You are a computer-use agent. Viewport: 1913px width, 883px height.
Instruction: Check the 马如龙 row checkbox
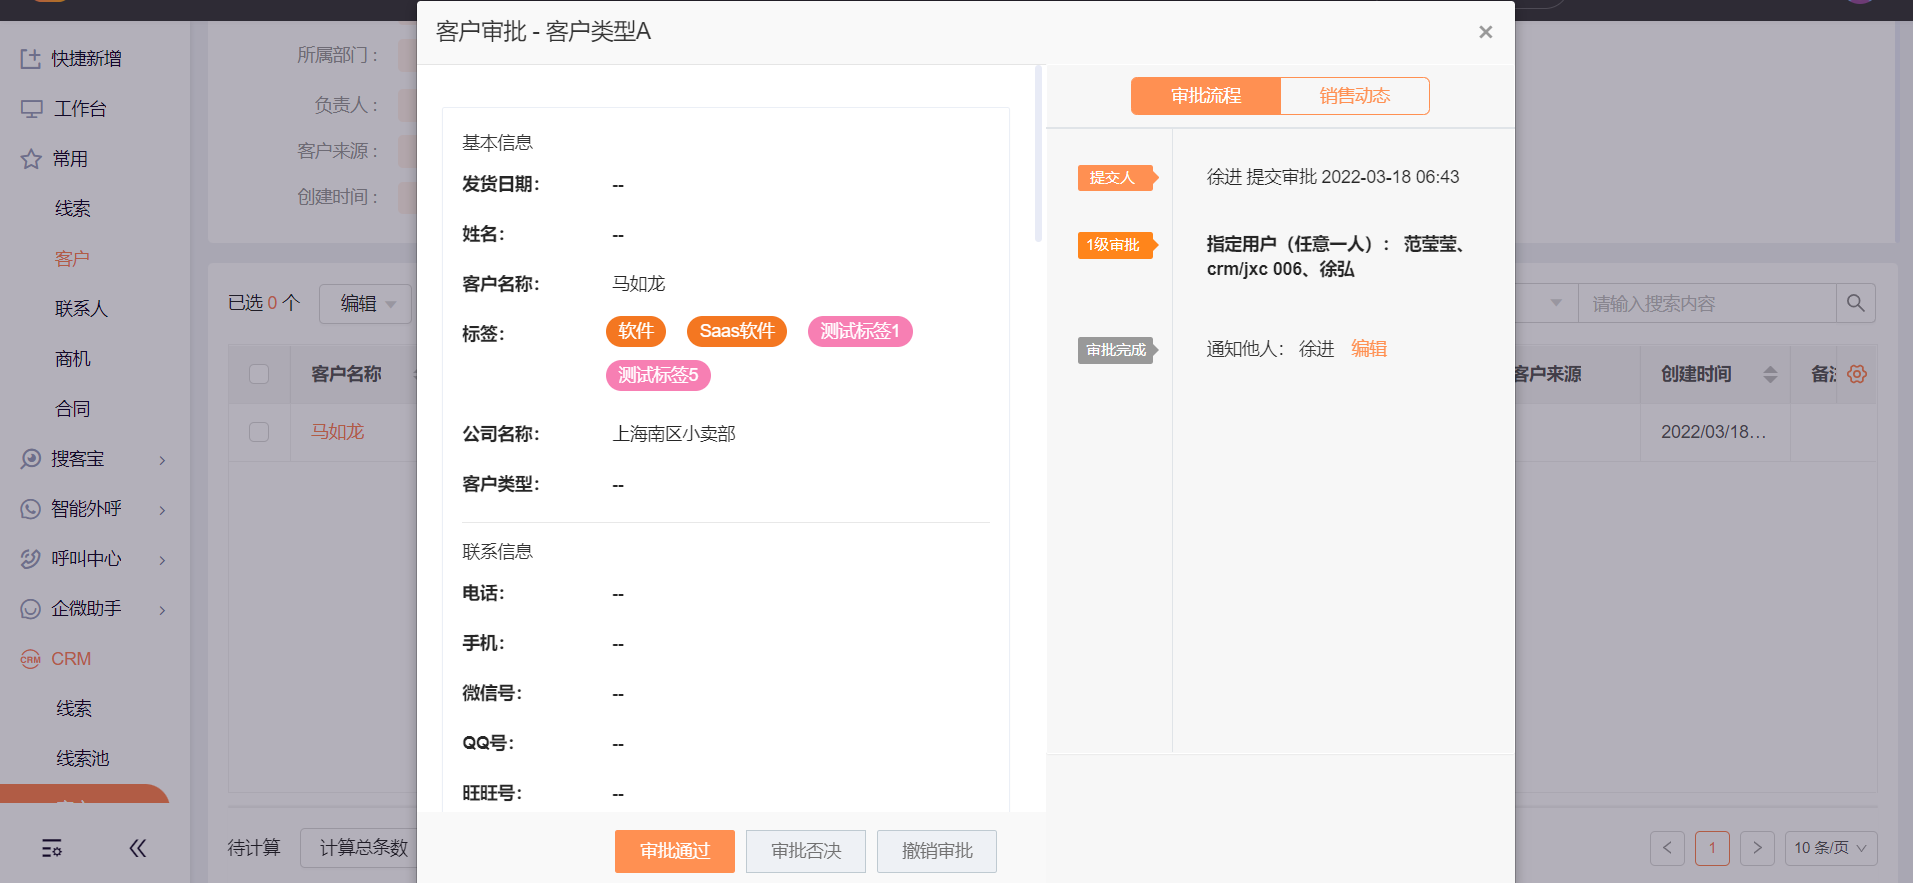259,432
